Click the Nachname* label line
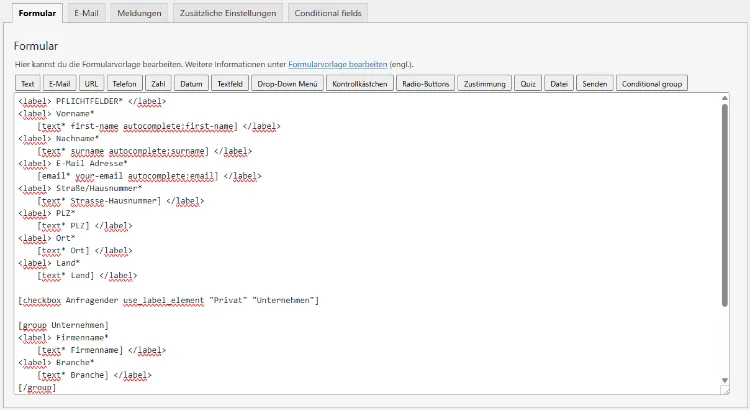 [58, 139]
